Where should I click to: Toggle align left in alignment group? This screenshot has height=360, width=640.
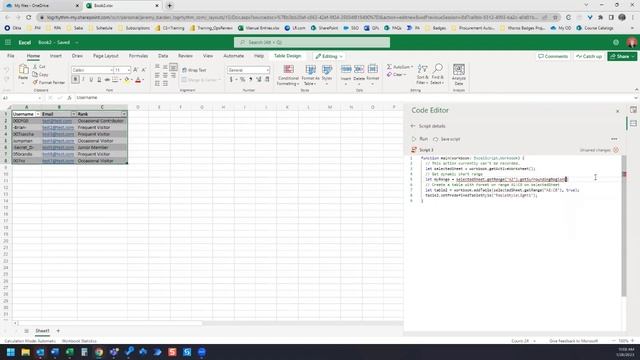[x=157, y=75]
